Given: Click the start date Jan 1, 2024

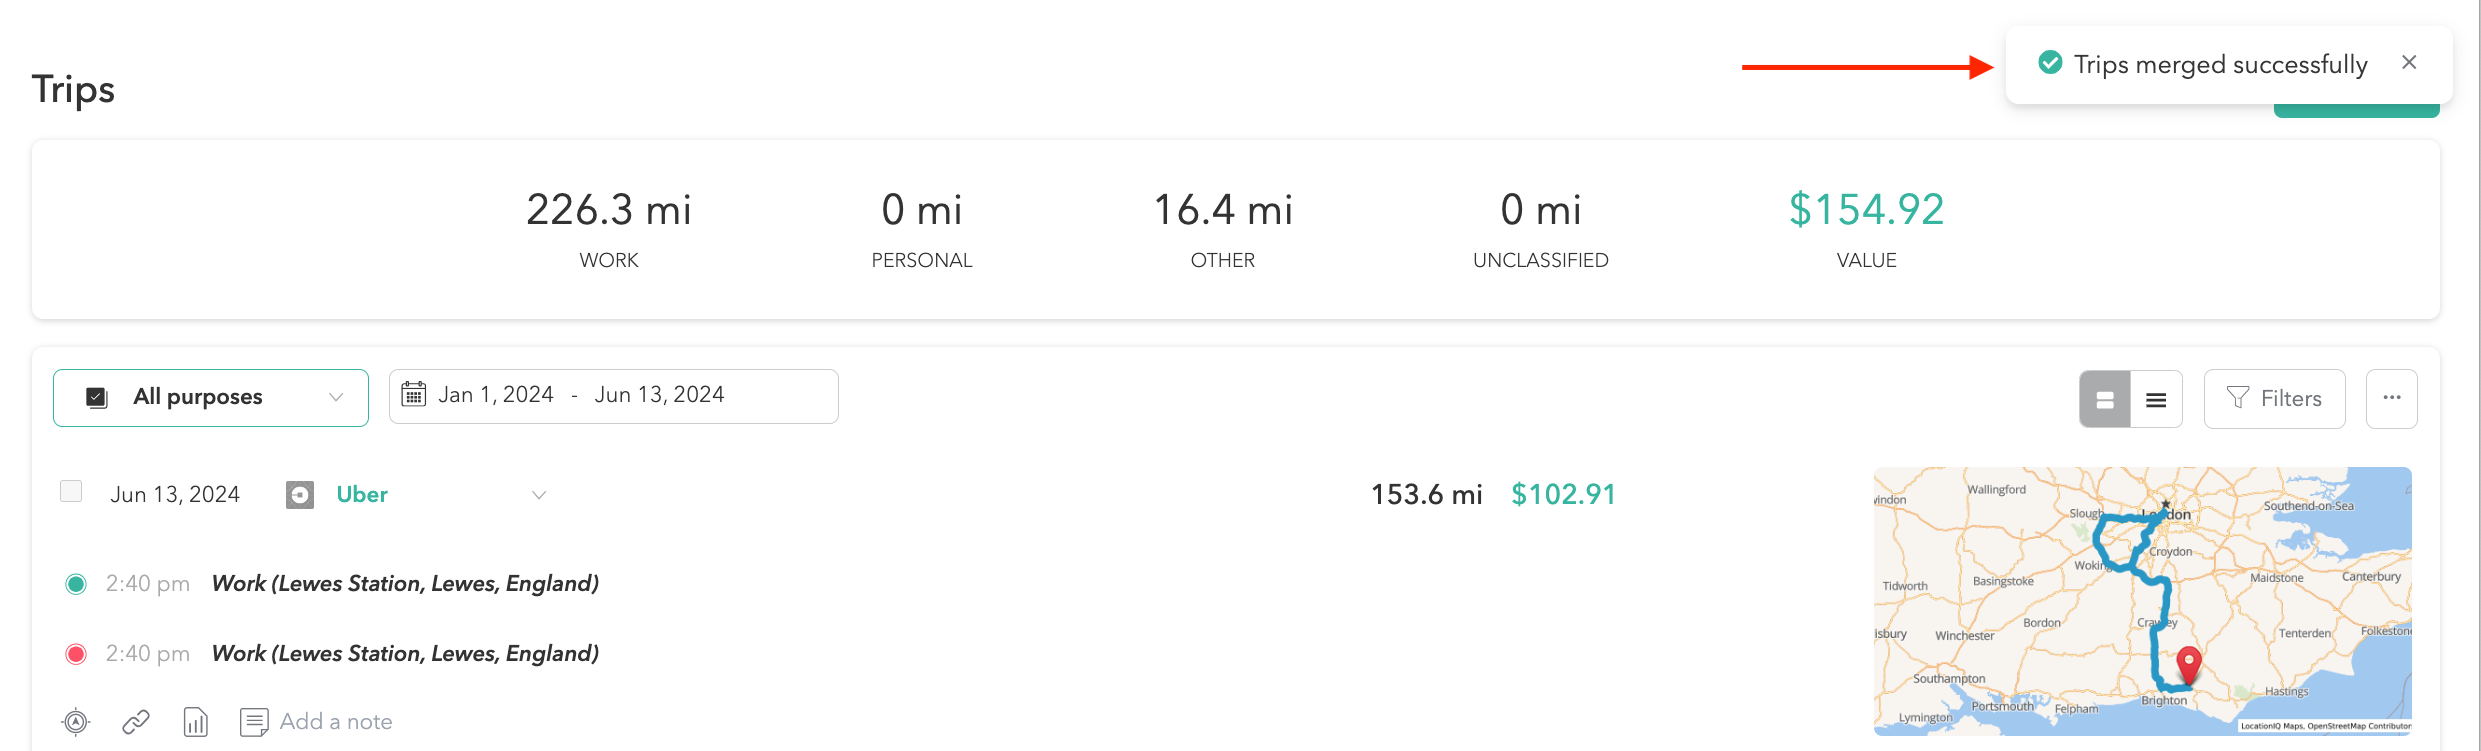Looking at the screenshot, I should (x=496, y=395).
